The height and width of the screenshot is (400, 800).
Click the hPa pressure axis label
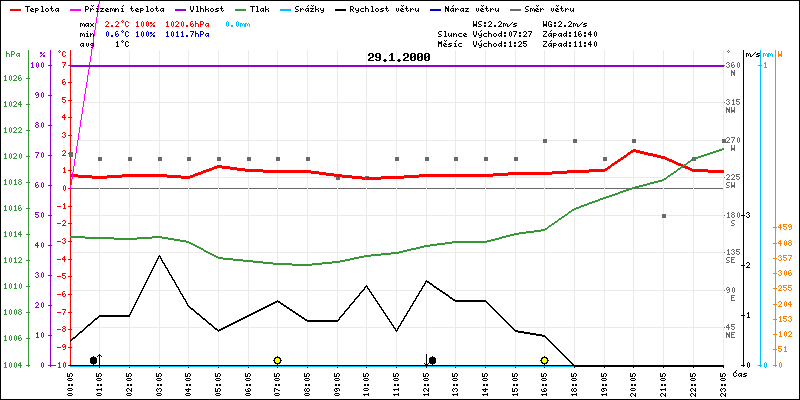tap(12, 54)
